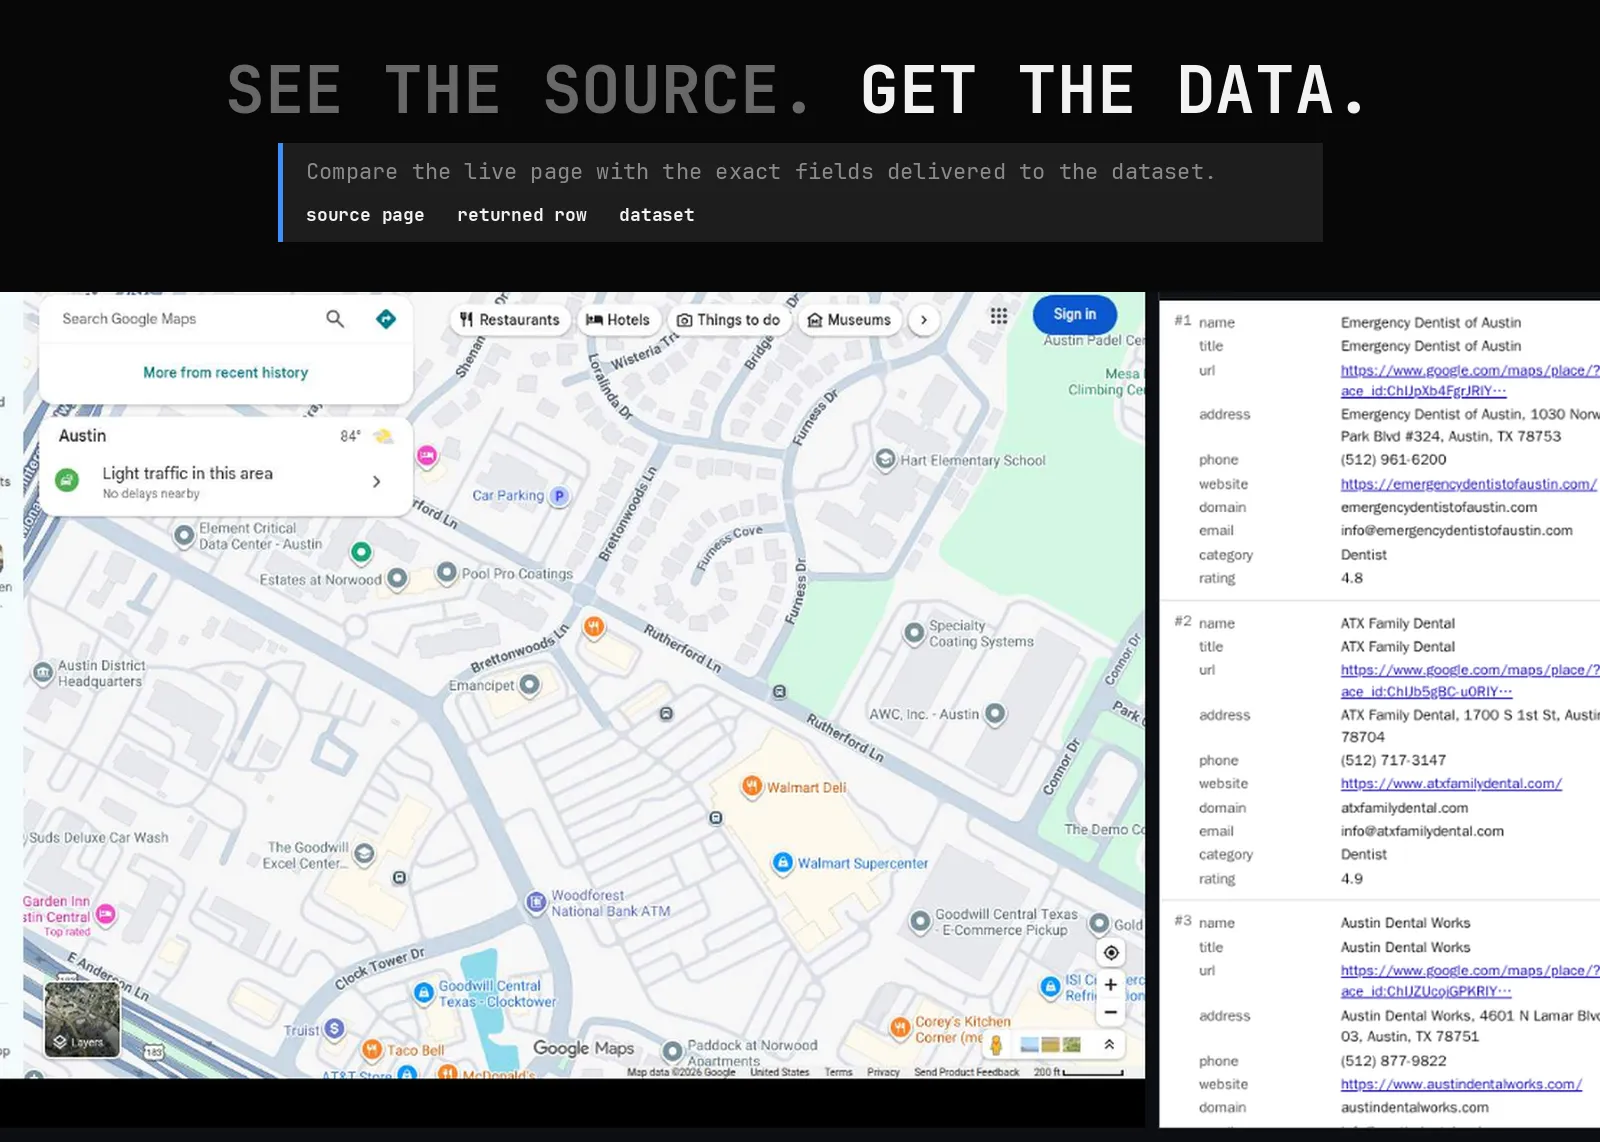Click the Truist bank pin

[x=334, y=1029]
